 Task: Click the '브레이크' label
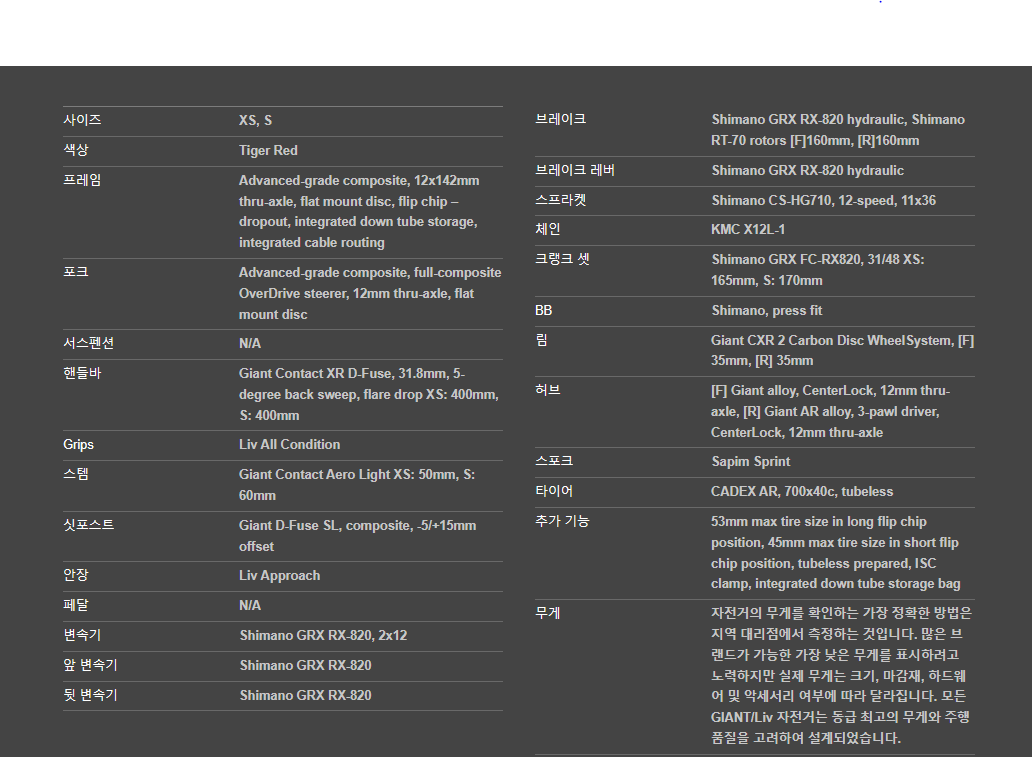(561, 119)
